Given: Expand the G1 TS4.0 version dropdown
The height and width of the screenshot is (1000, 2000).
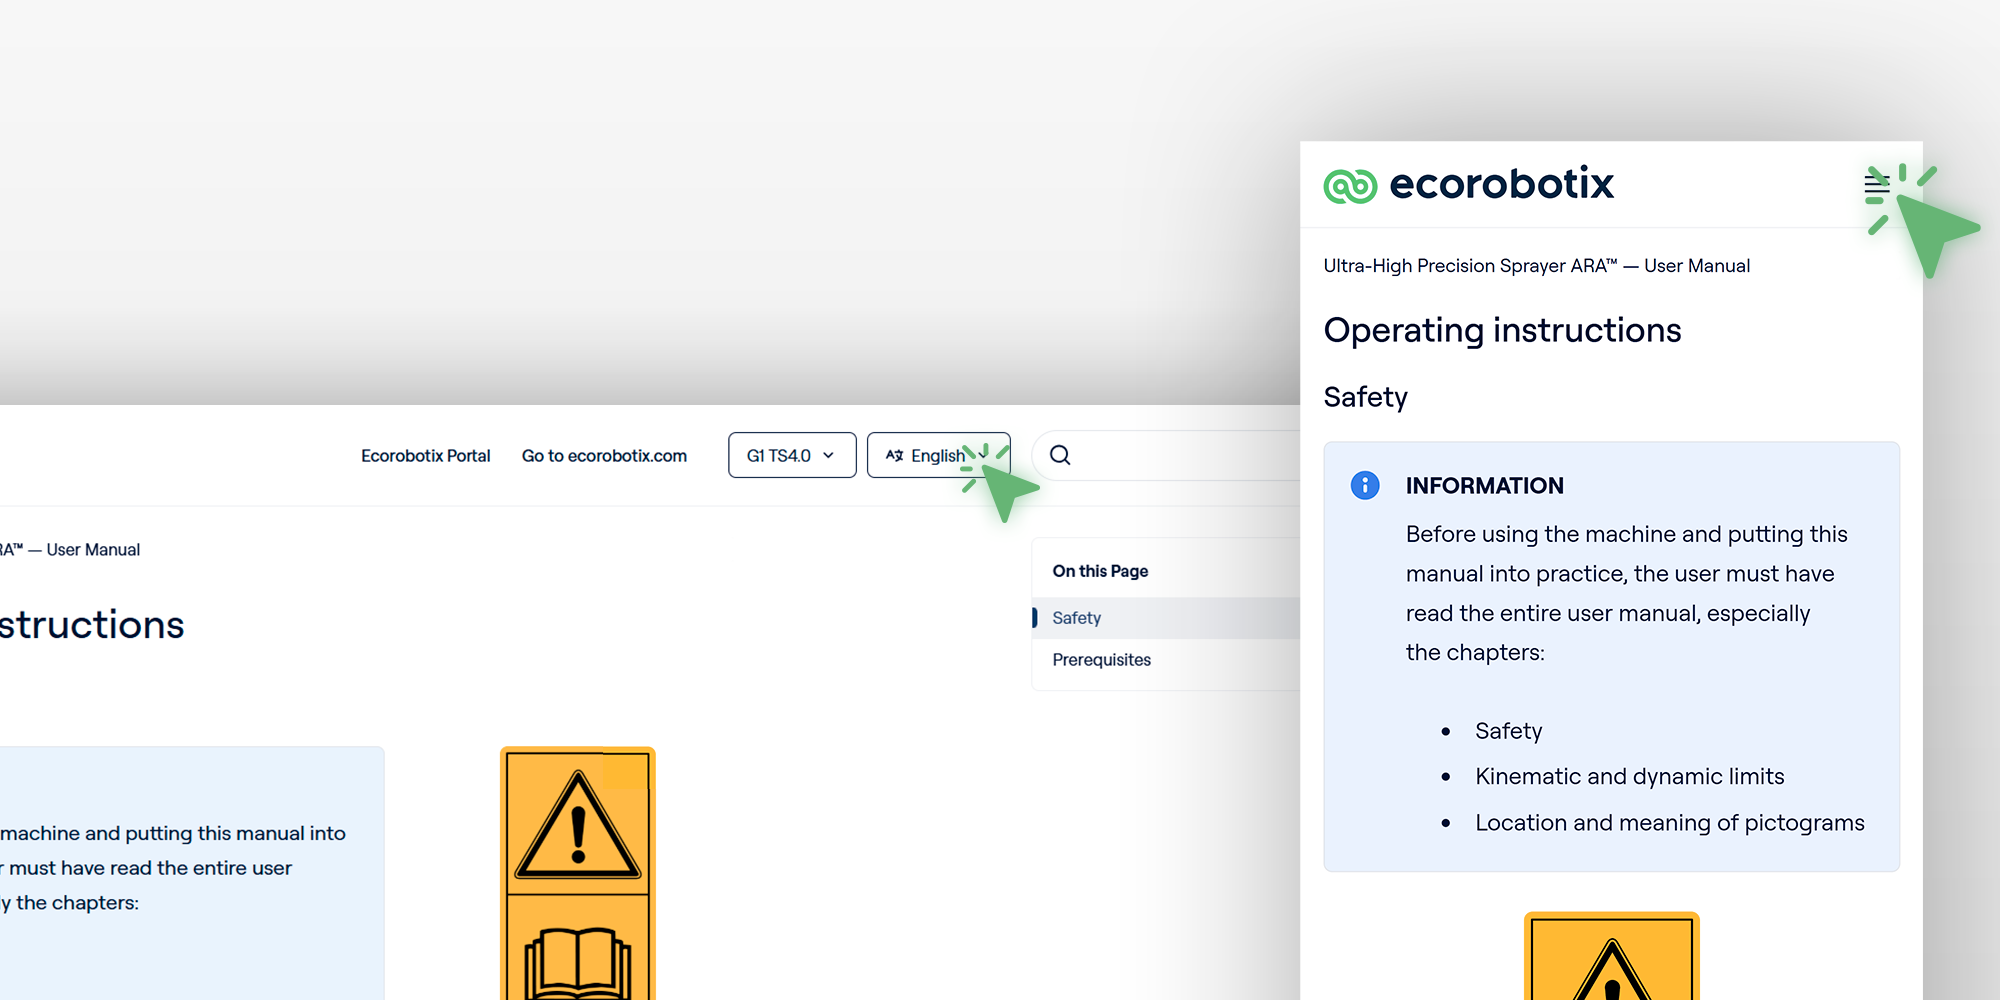Looking at the screenshot, I should (791, 455).
